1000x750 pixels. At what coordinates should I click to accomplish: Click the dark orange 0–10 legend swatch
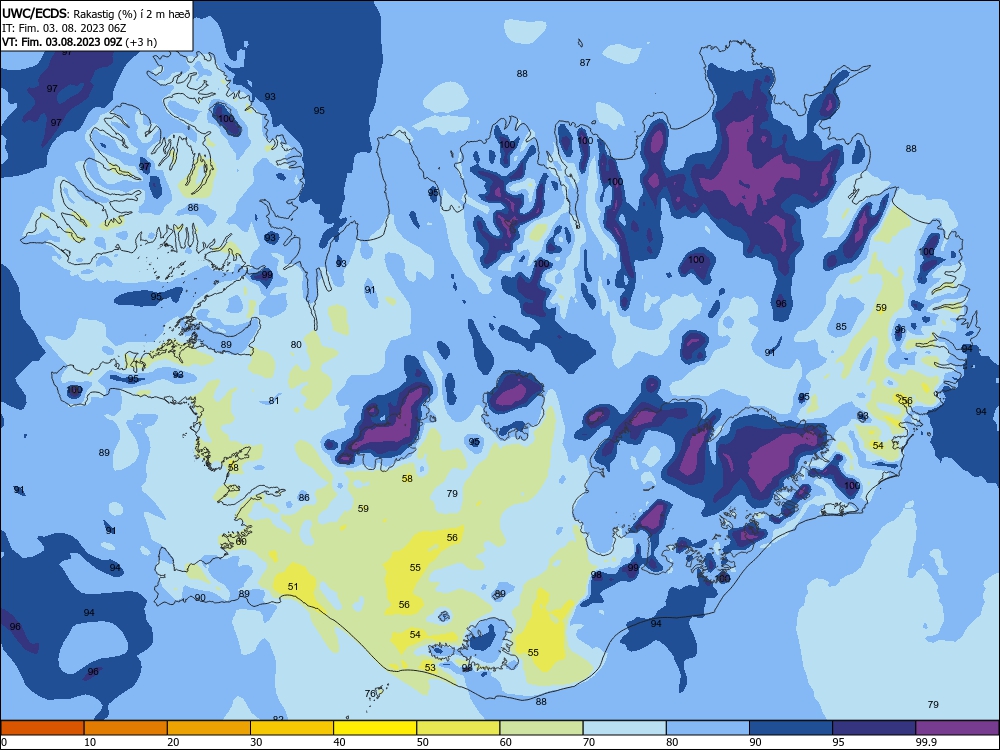point(42,728)
